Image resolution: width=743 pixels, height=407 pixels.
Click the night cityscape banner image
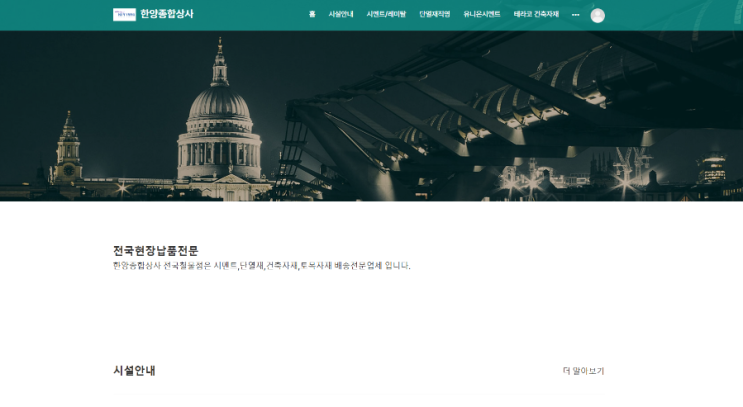tap(372, 116)
